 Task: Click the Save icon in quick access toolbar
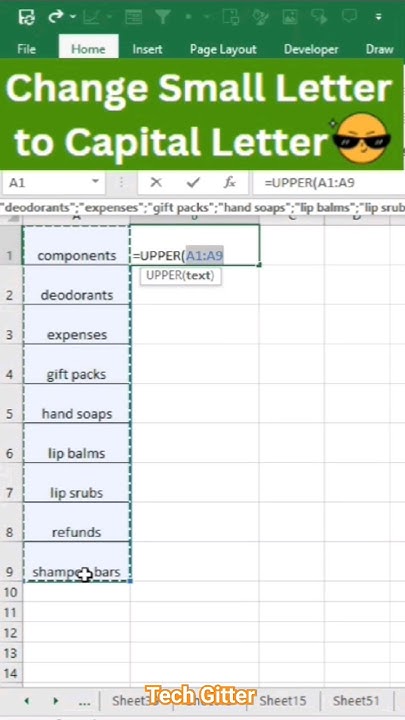(27, 17)
